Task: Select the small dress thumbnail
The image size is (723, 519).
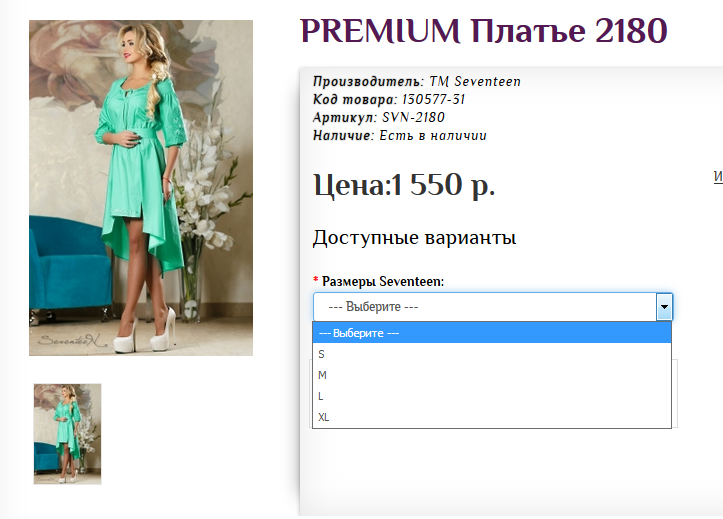Action: [67, 434]
